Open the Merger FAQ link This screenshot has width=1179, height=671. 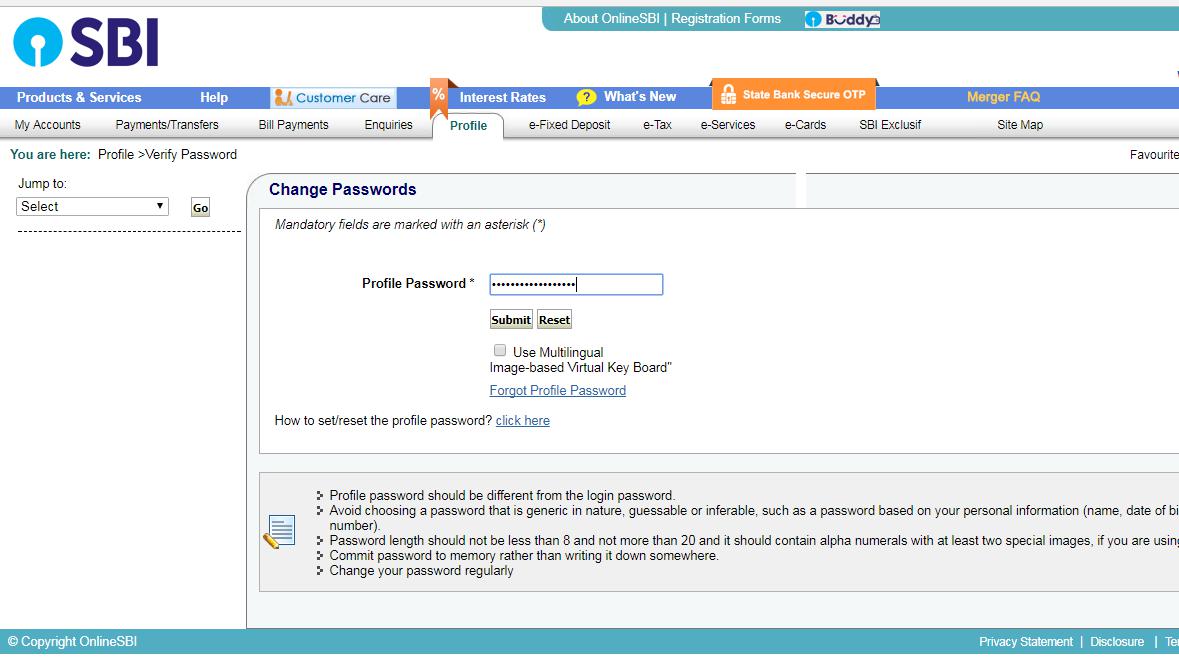(x=1003, y=96)
